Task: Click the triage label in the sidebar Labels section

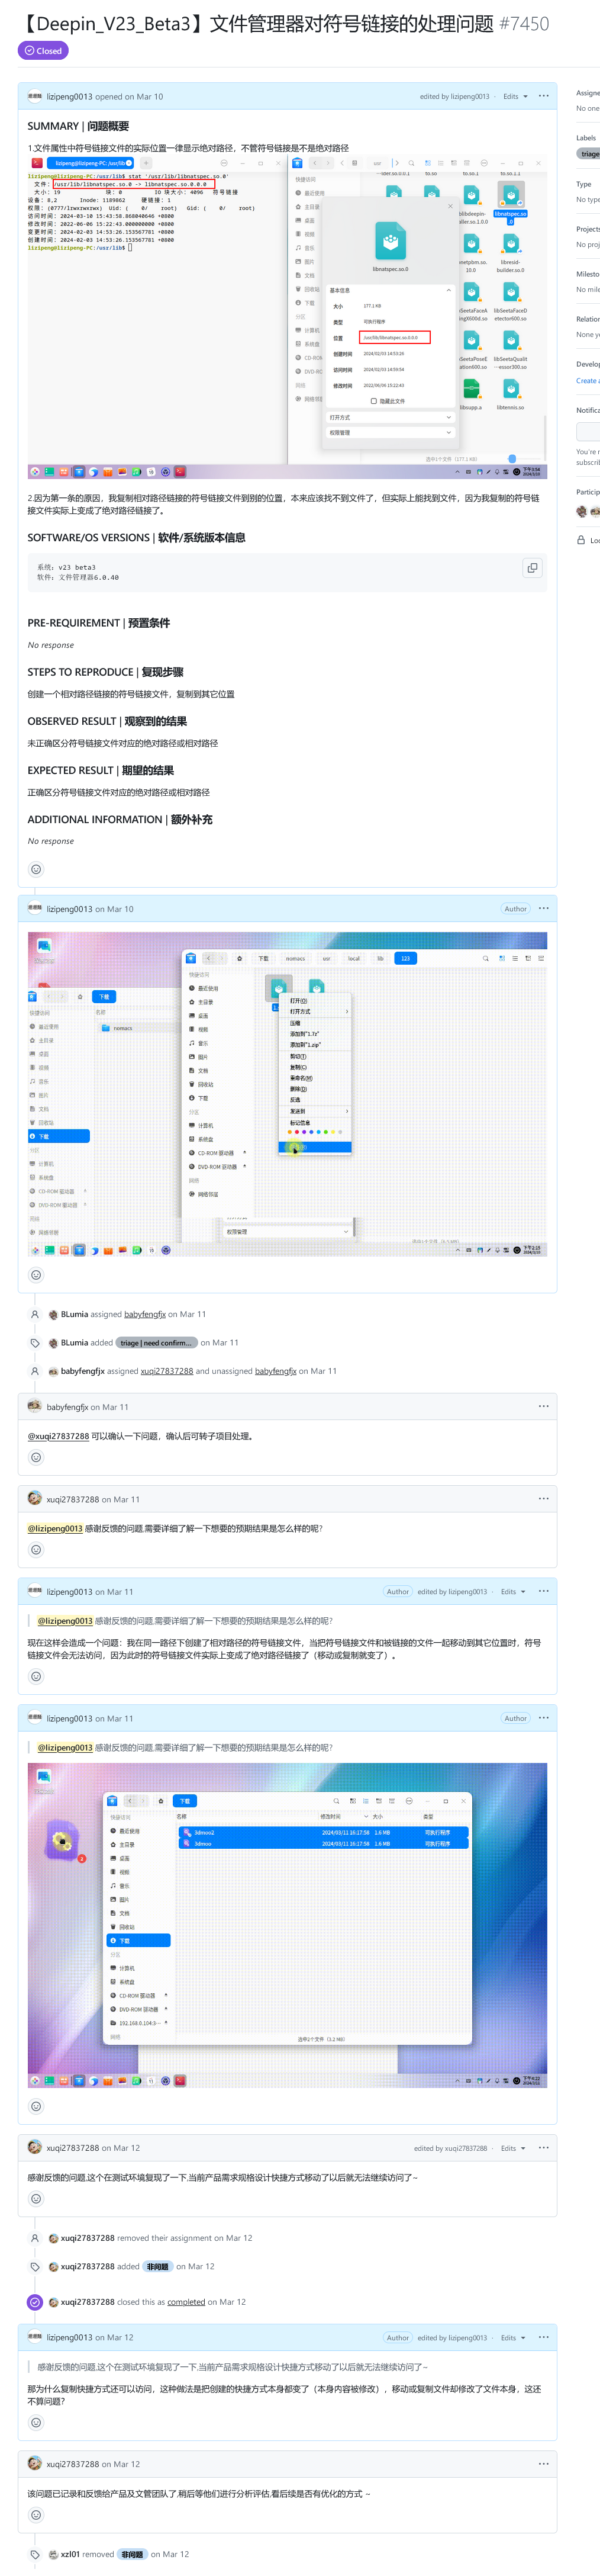Action: pyautogui.click(x=589, y=154)
